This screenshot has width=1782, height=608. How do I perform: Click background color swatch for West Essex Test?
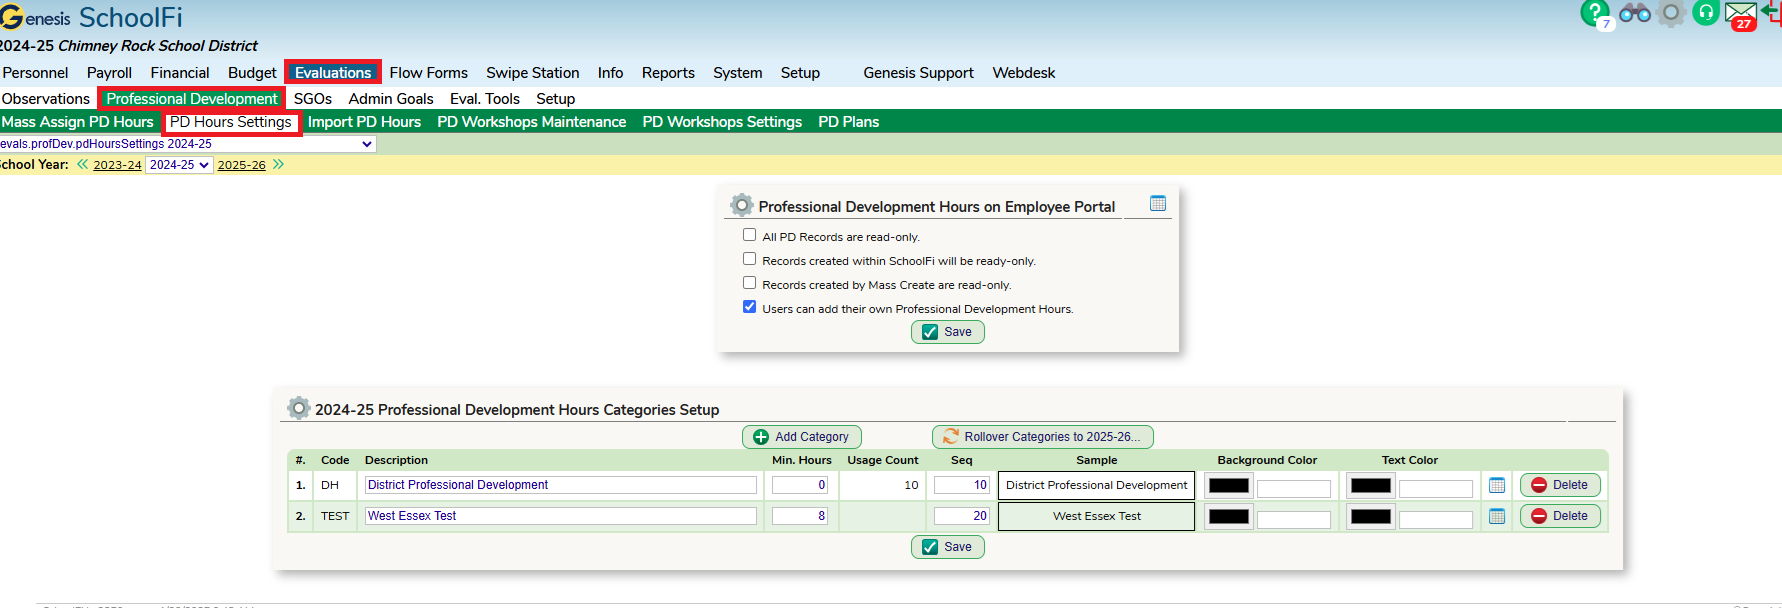(1228, 517)
